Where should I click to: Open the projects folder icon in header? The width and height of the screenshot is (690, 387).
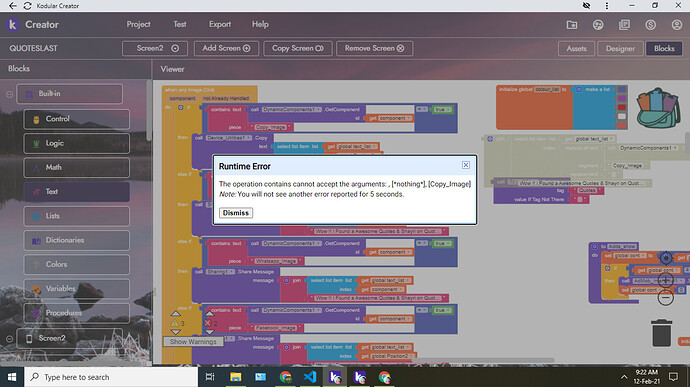[572, 25]
